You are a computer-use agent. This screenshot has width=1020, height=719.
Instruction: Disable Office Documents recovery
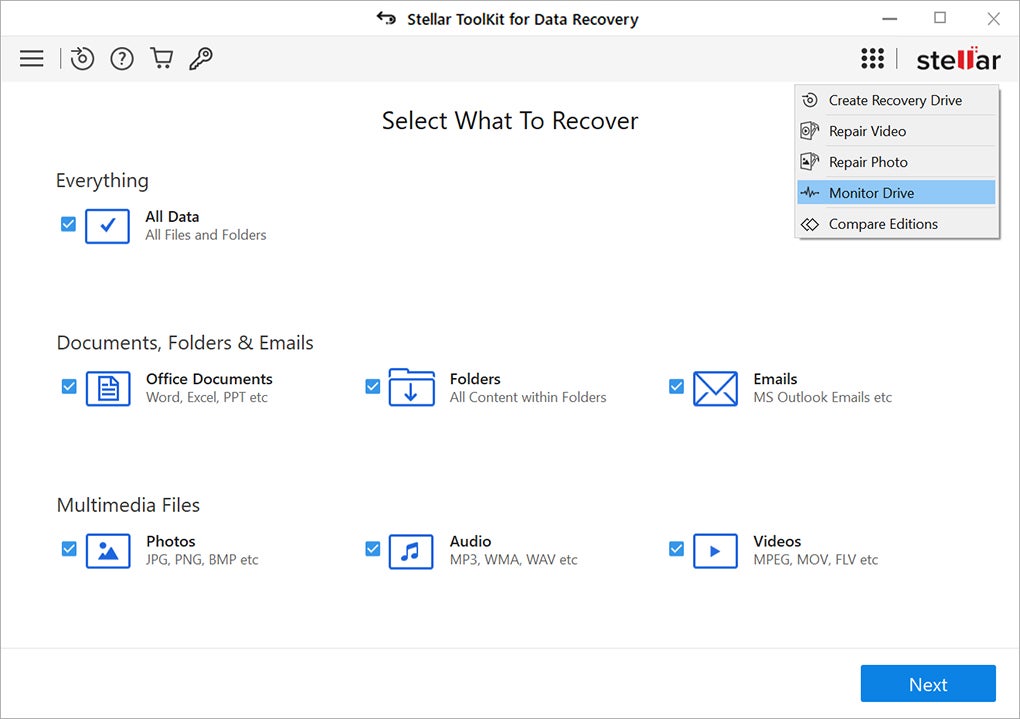(68, 386)
